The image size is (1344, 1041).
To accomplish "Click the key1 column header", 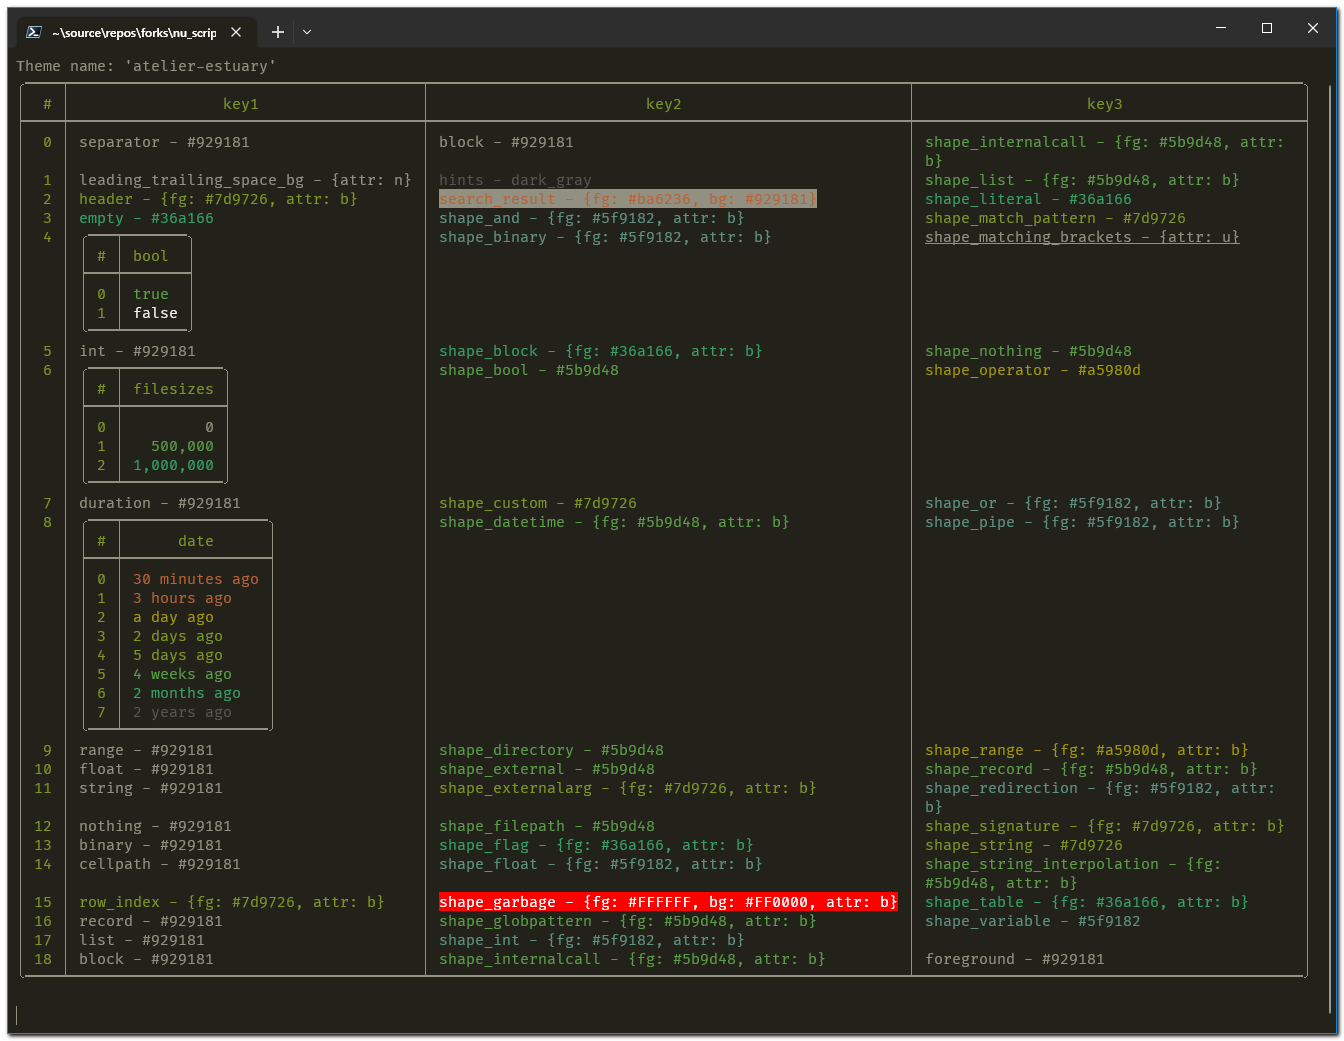I will (x=241, y=104).
